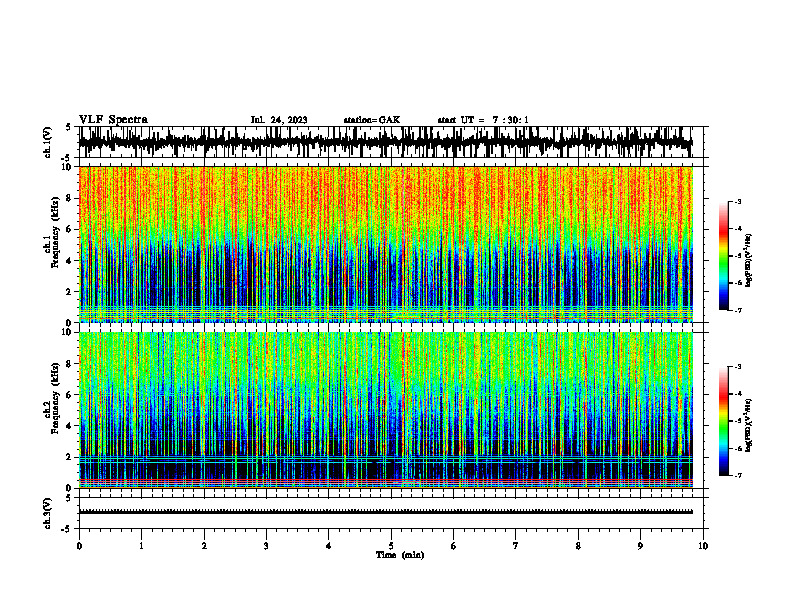Click the ch.1 voltage waveform plot
This screenshot has height=612, width=792.
(391, 142)
